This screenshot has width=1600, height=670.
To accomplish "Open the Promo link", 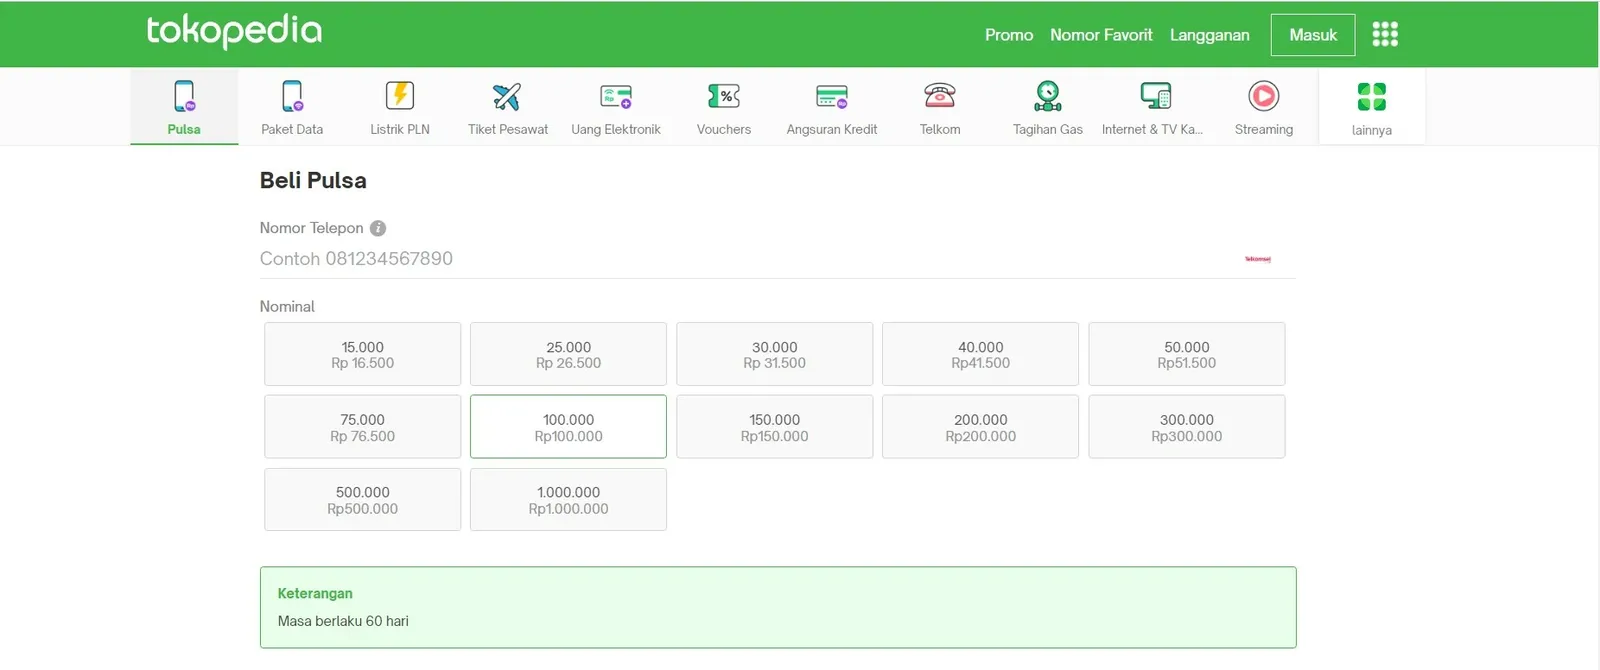I will tap(1009, 35).
